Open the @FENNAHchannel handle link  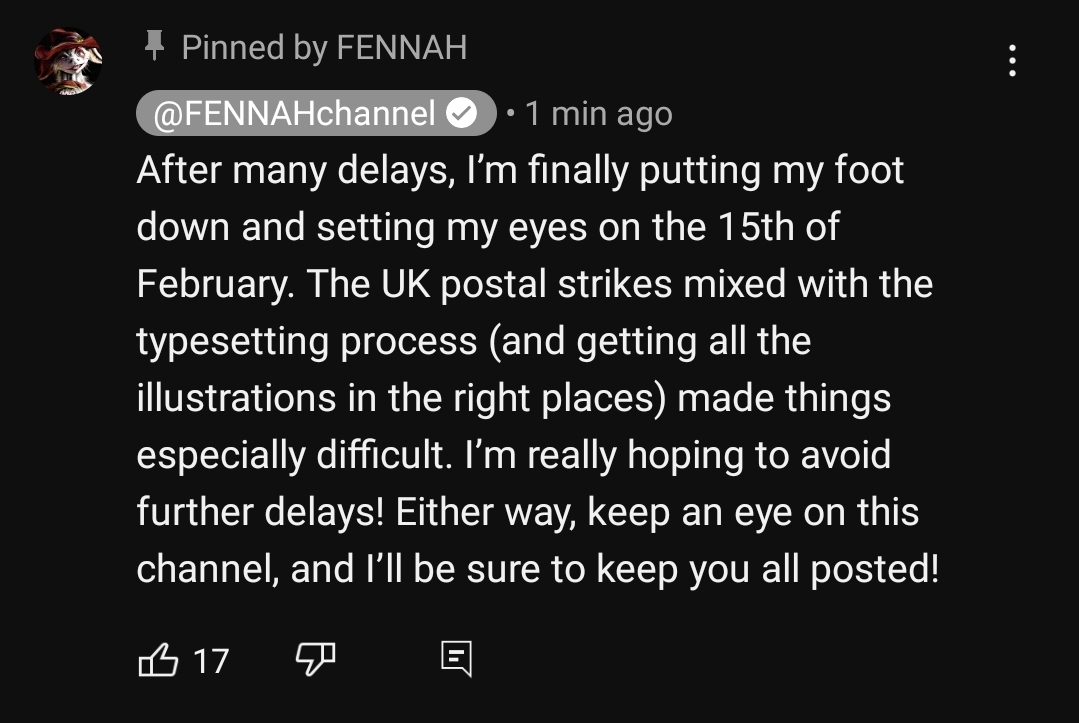(294, 114)
